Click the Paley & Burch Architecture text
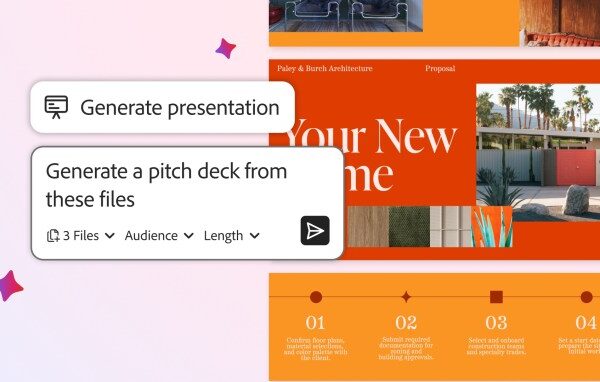Screen dimensions: 600x382 click(x=324, y=69)
